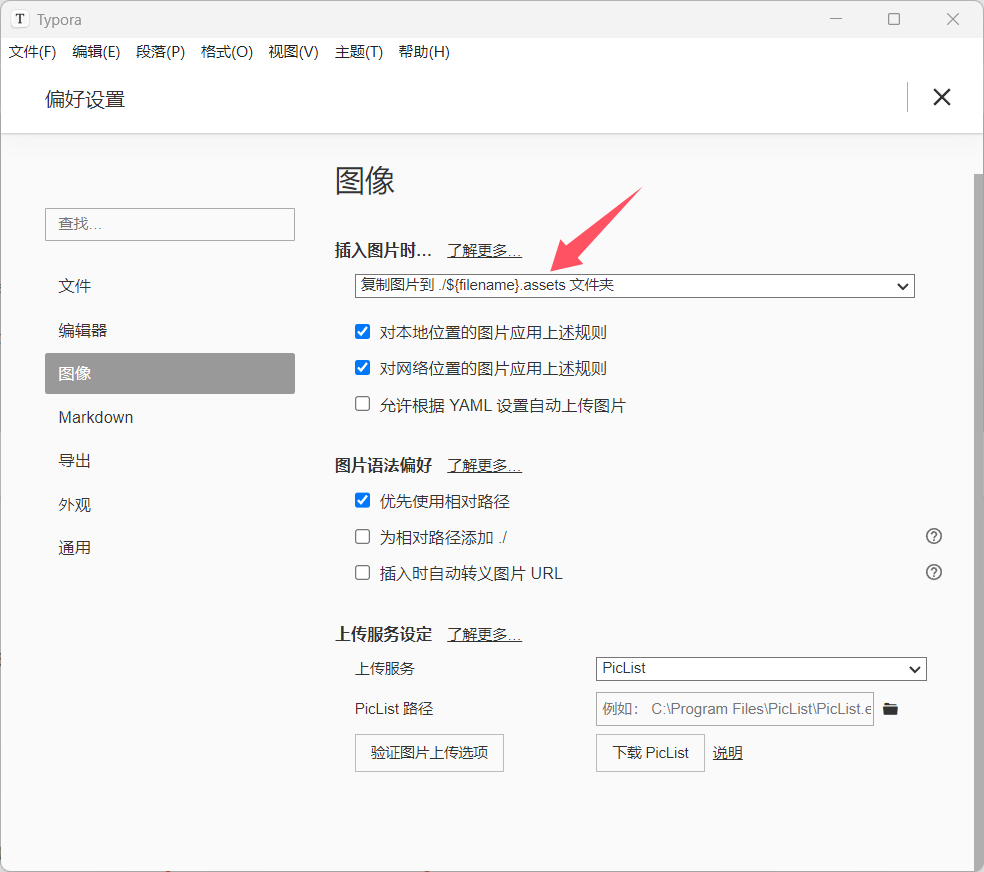Image resolution: width=984 pixels, height=872 pixels.
Task: Focus the PicList 路径 input field
Action: 734,709
